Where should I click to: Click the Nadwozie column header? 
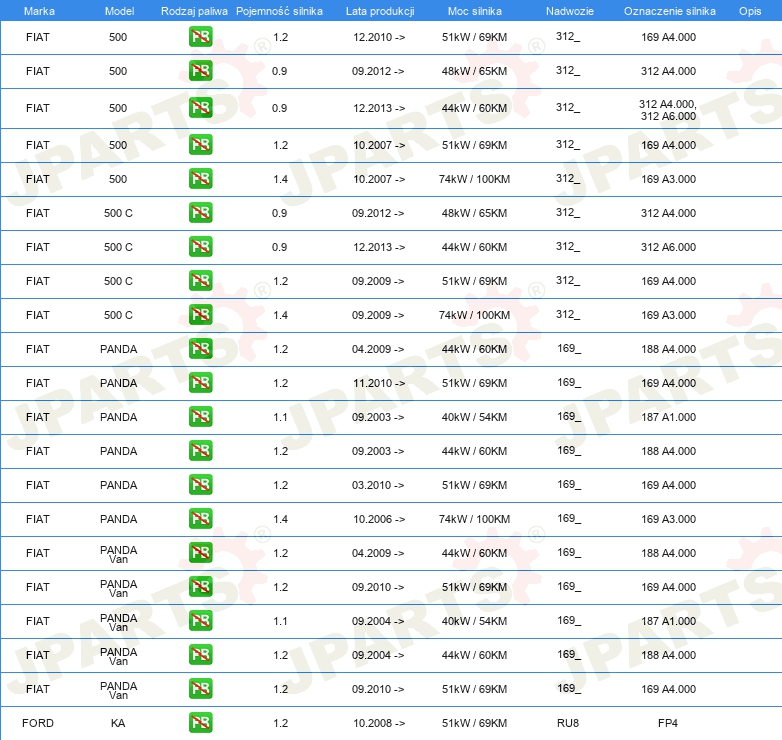tap(570, 11)
